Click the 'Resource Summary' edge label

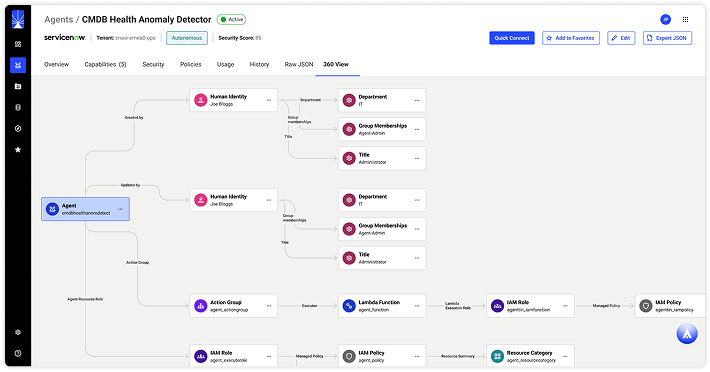click(458, 356)
